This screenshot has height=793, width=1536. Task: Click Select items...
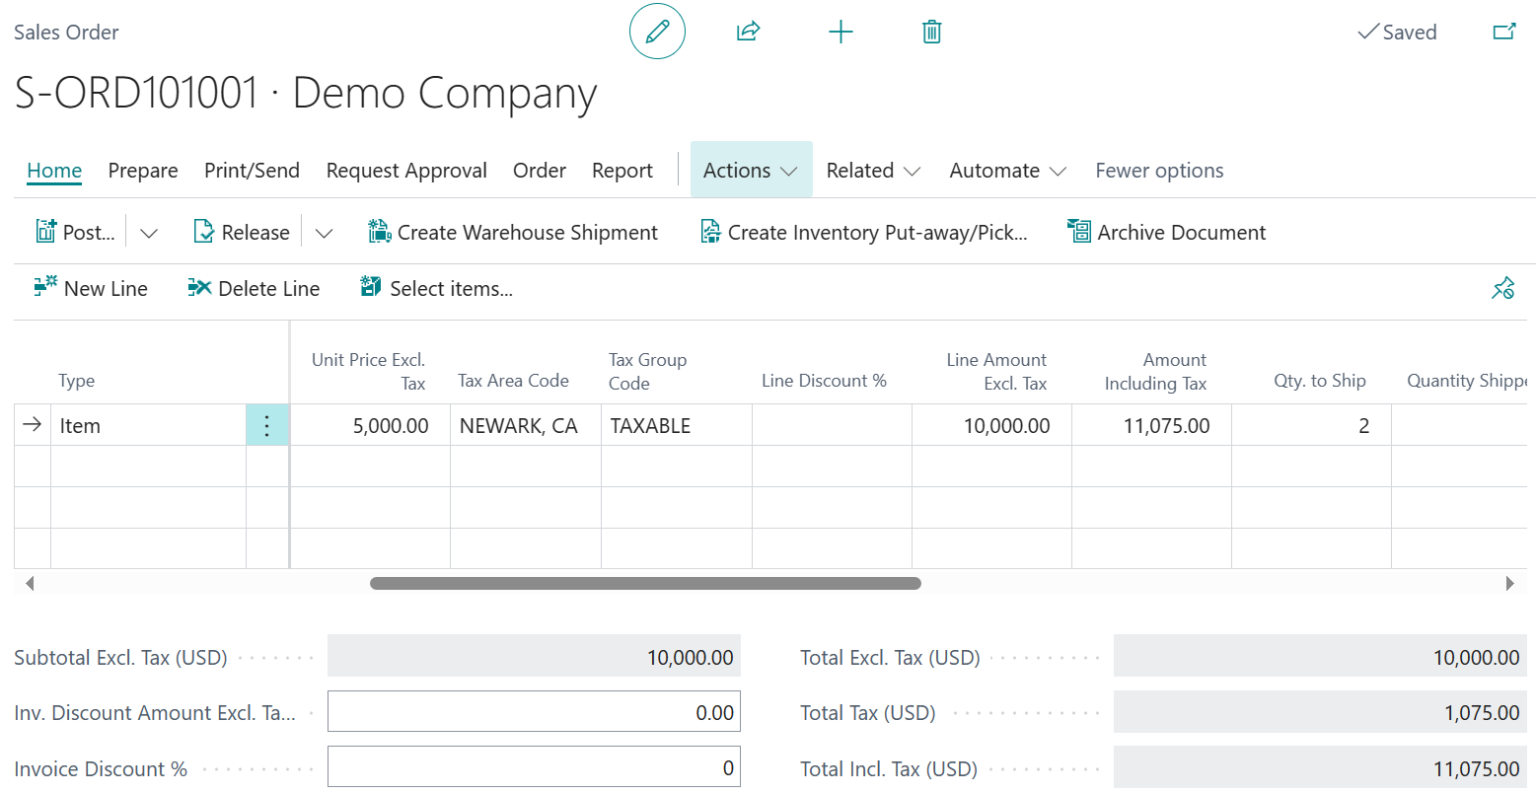436,289
